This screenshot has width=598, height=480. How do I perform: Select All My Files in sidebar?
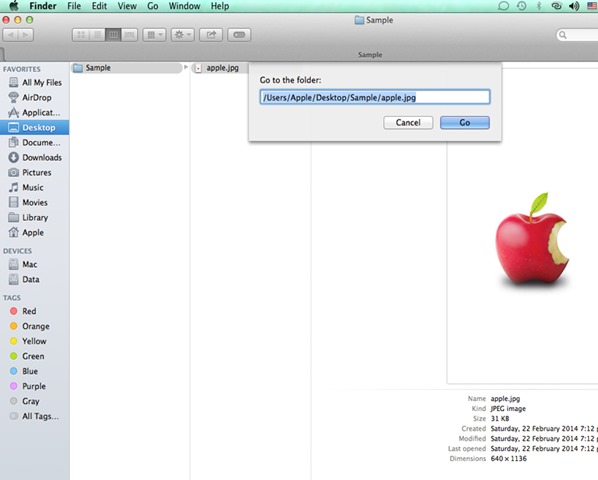(x=35, y=82)
